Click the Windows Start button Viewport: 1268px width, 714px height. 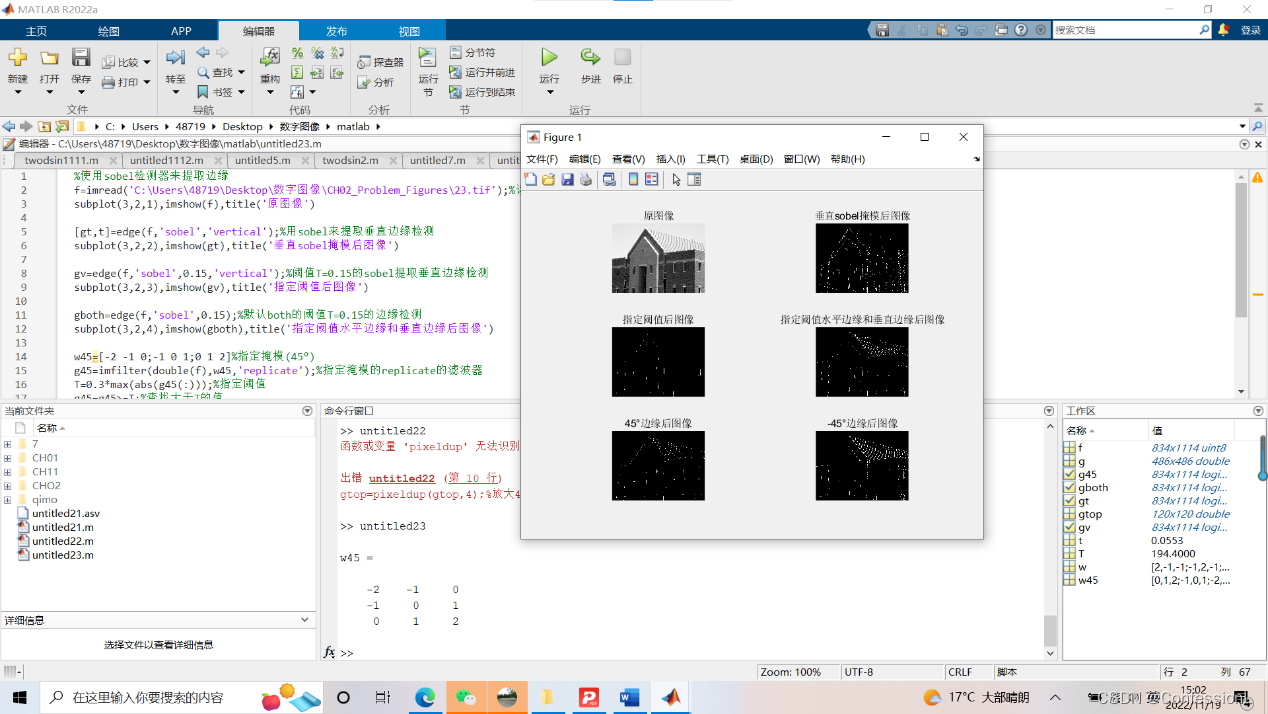[x=19, y=697]
